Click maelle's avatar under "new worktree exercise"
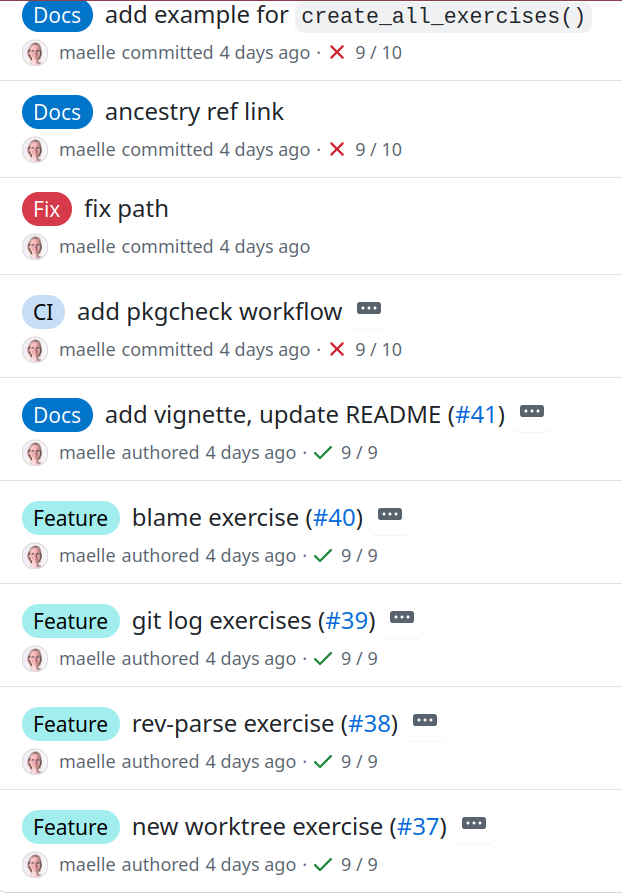 34,865
